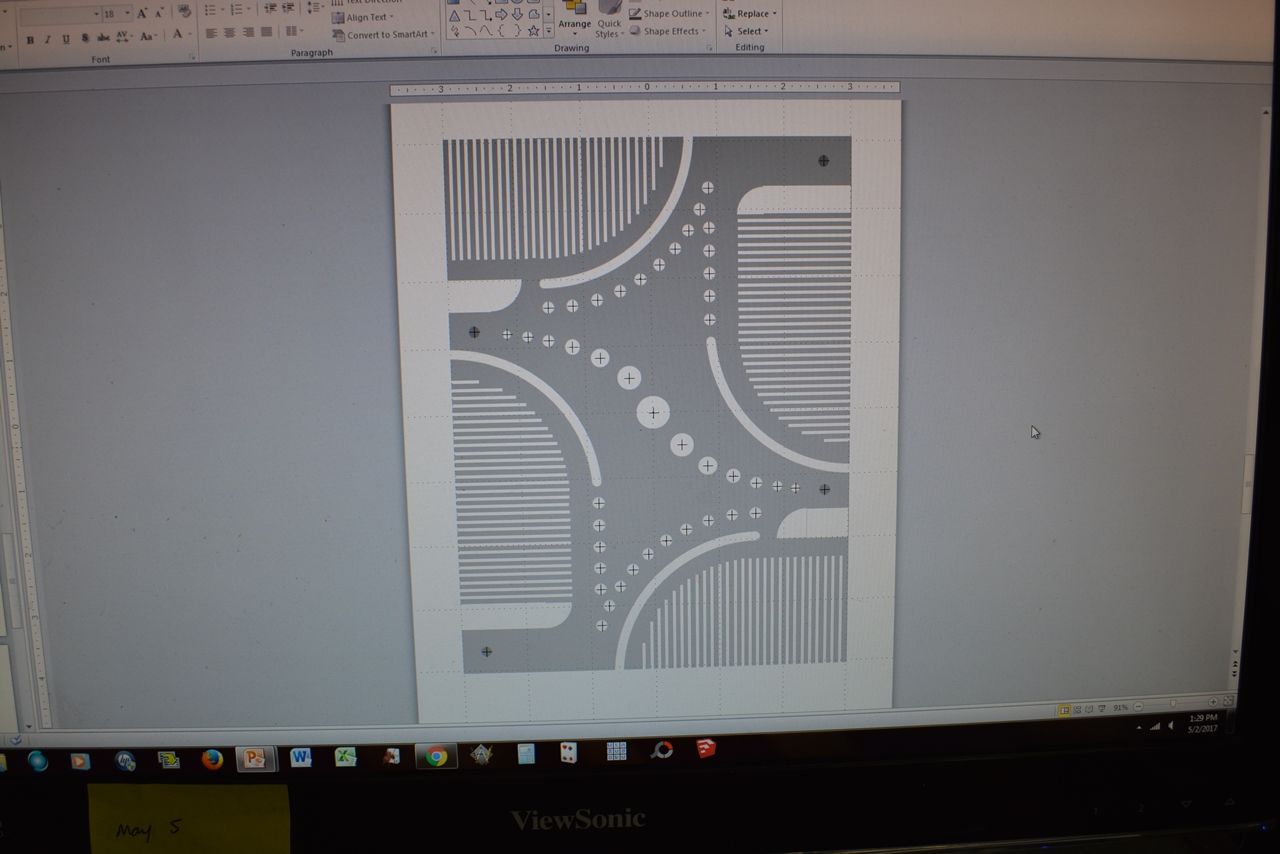Select the star shape
This screenshot has height=854, width=1280.
coord(534,30)
